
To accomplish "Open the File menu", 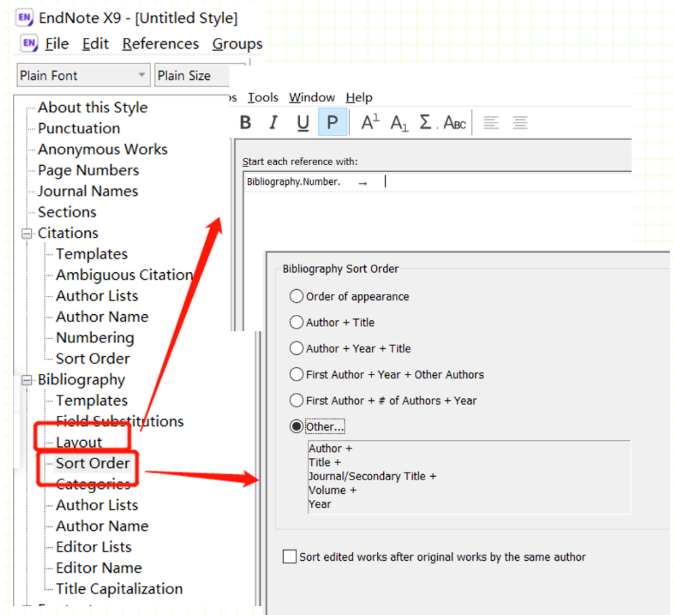I will click(x=57, y=43).
